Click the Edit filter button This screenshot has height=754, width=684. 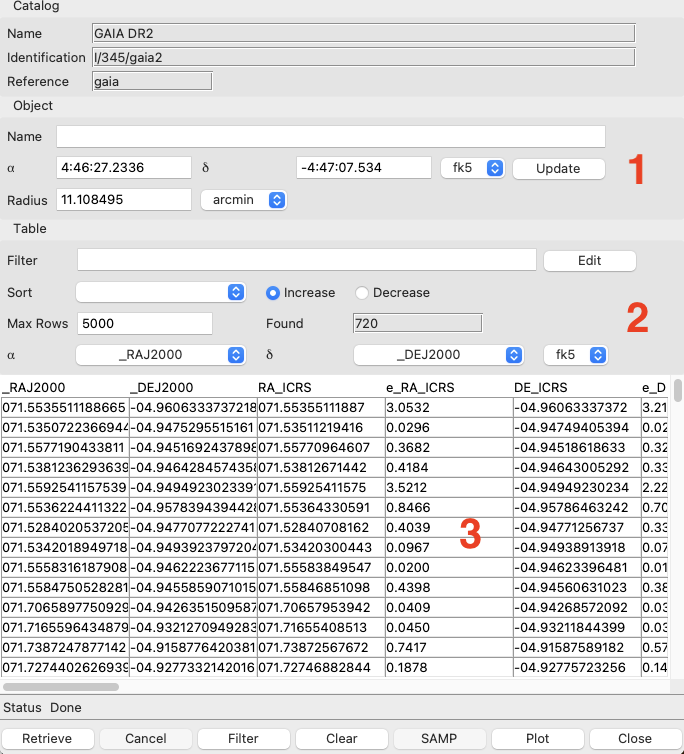pos(589,261)
